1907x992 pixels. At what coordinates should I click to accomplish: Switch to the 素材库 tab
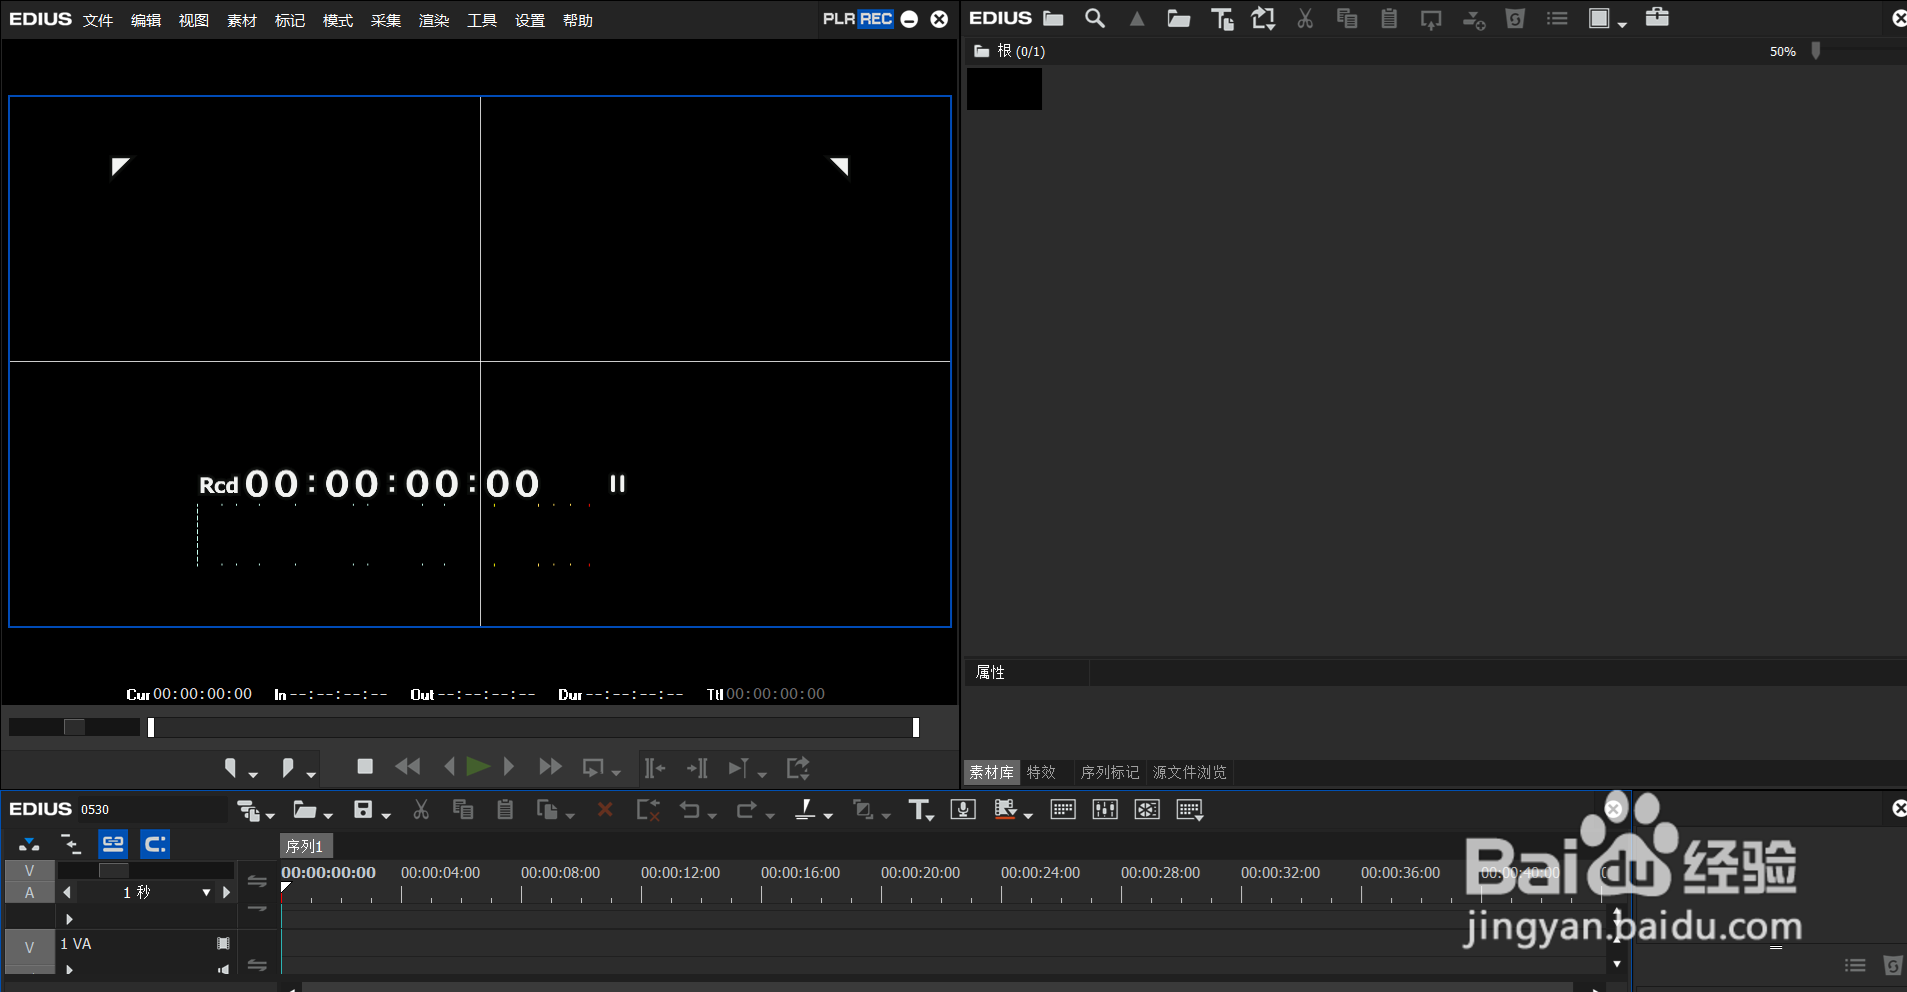pos(991,772)
